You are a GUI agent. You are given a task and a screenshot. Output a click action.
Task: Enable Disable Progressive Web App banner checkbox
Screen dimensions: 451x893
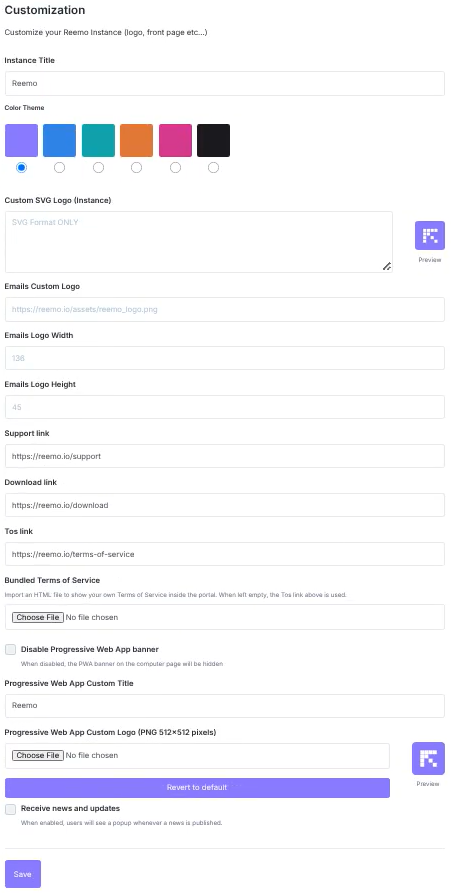[x=10, y=650]
